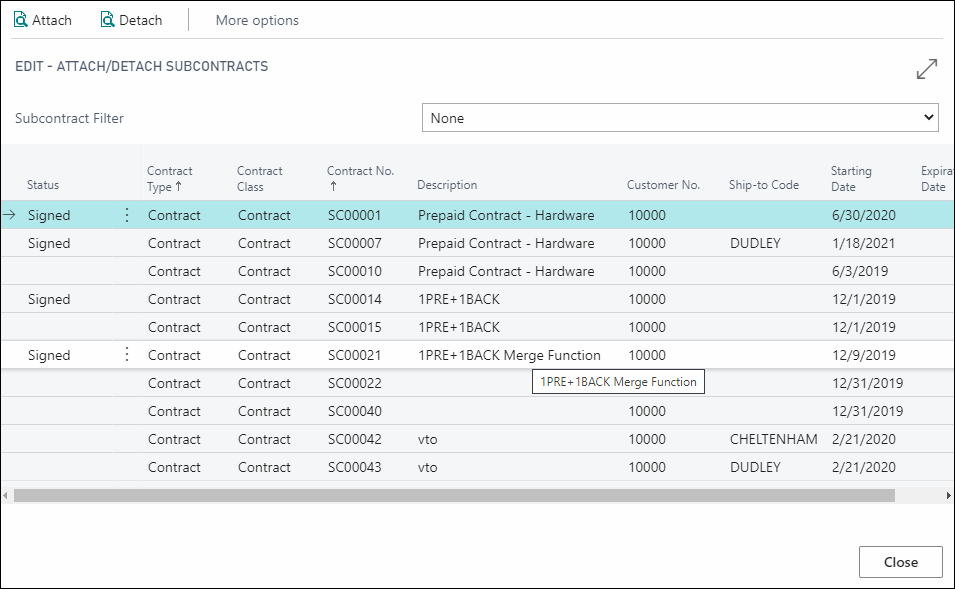This screenshot has height=589, width=955.
Task: Click starting date 1/18/2021
Action: (x=864, y=243)
